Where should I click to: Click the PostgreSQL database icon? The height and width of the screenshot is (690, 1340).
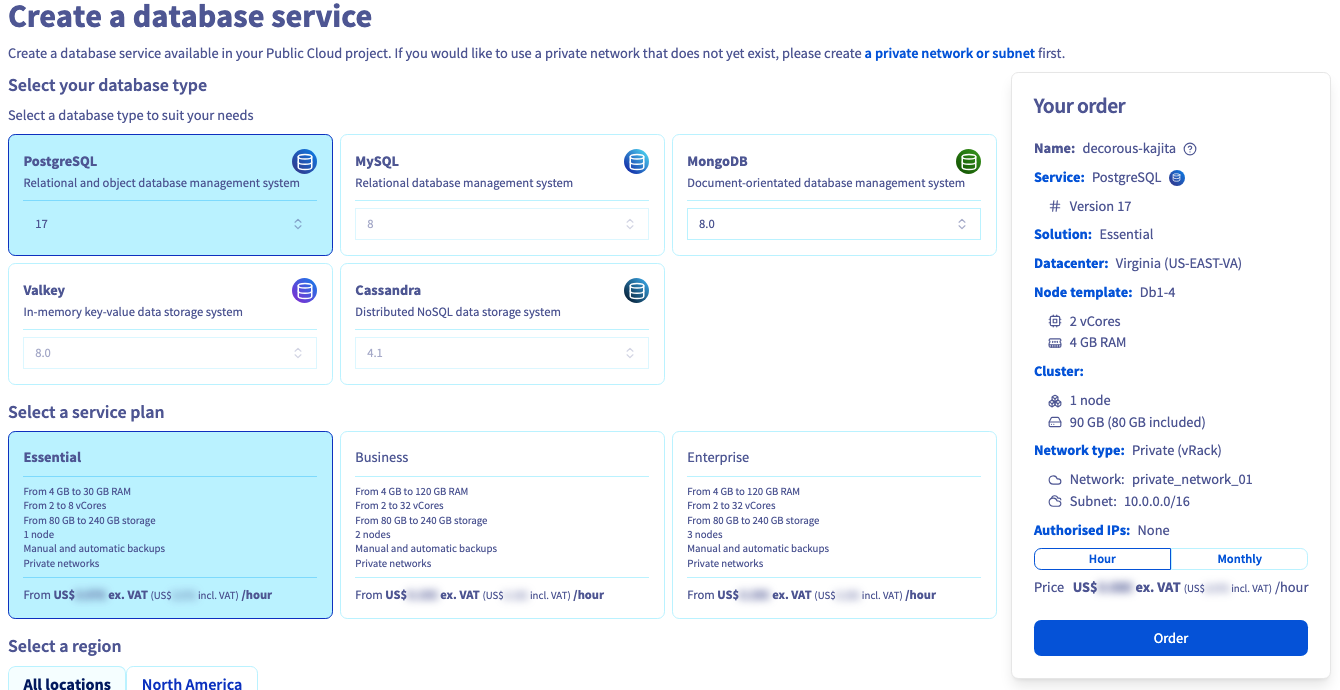(x=305, y=161)
